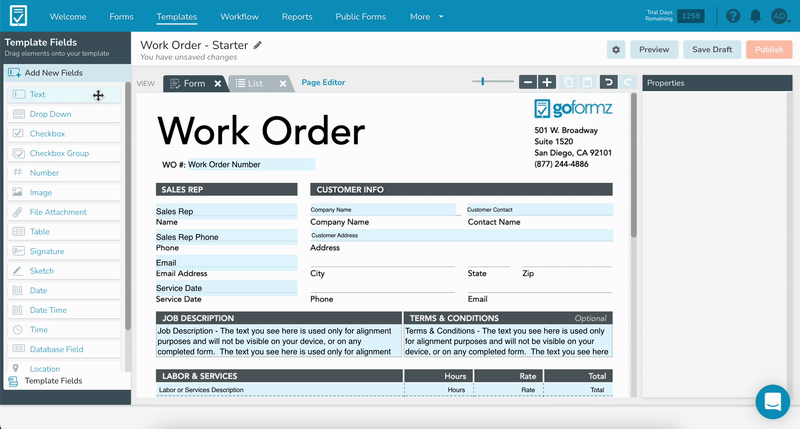Open the notifications bell icon

[x=755, y=16]
